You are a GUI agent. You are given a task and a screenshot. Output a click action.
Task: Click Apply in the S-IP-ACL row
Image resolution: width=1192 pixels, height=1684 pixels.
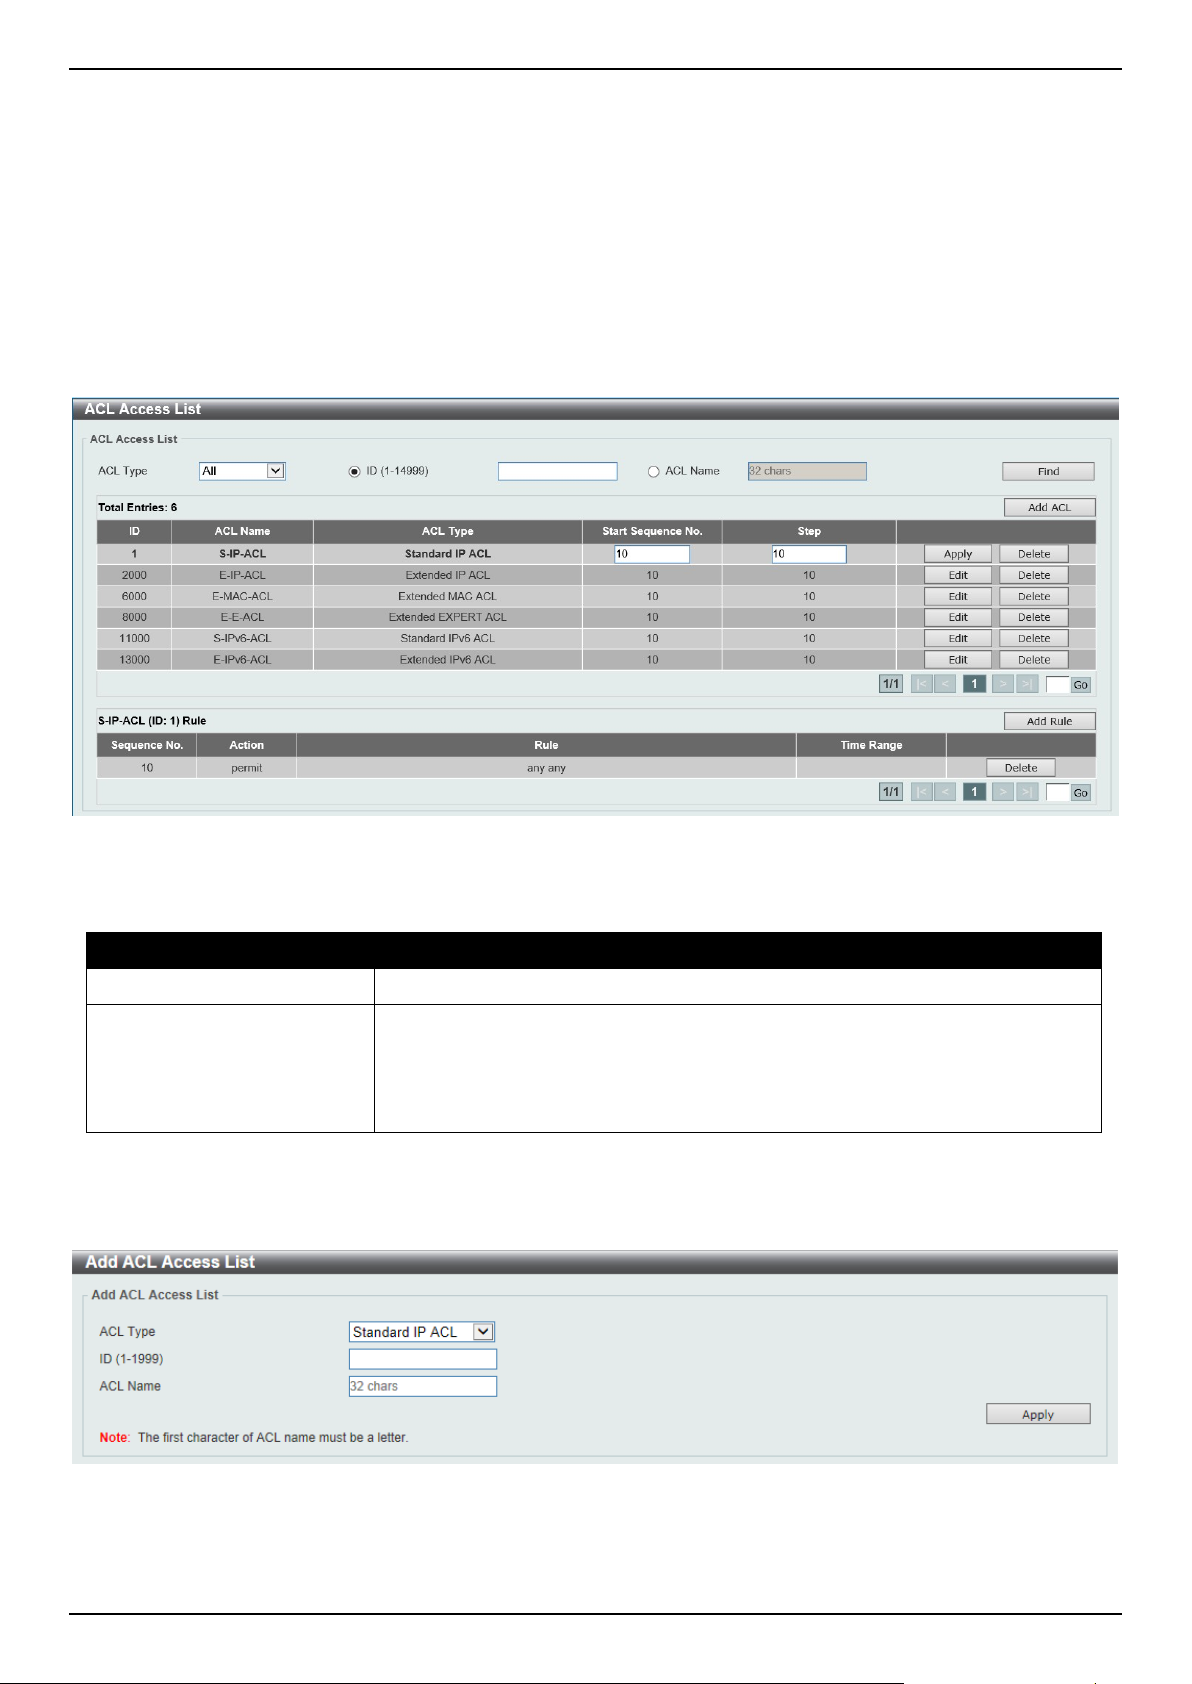tap(958, 554)
